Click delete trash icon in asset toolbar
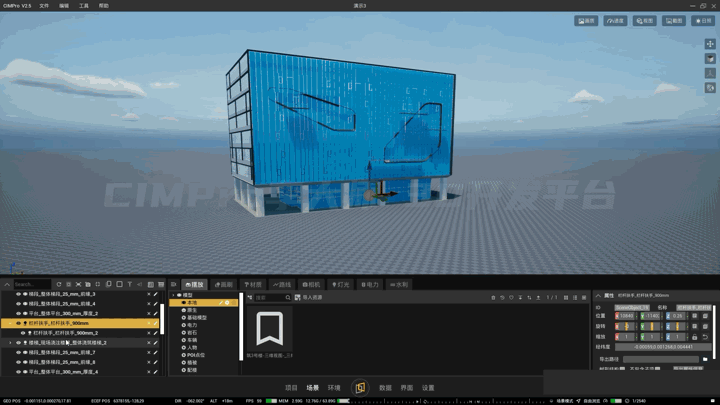Screen dimensions: 720x405 point(493,298)
